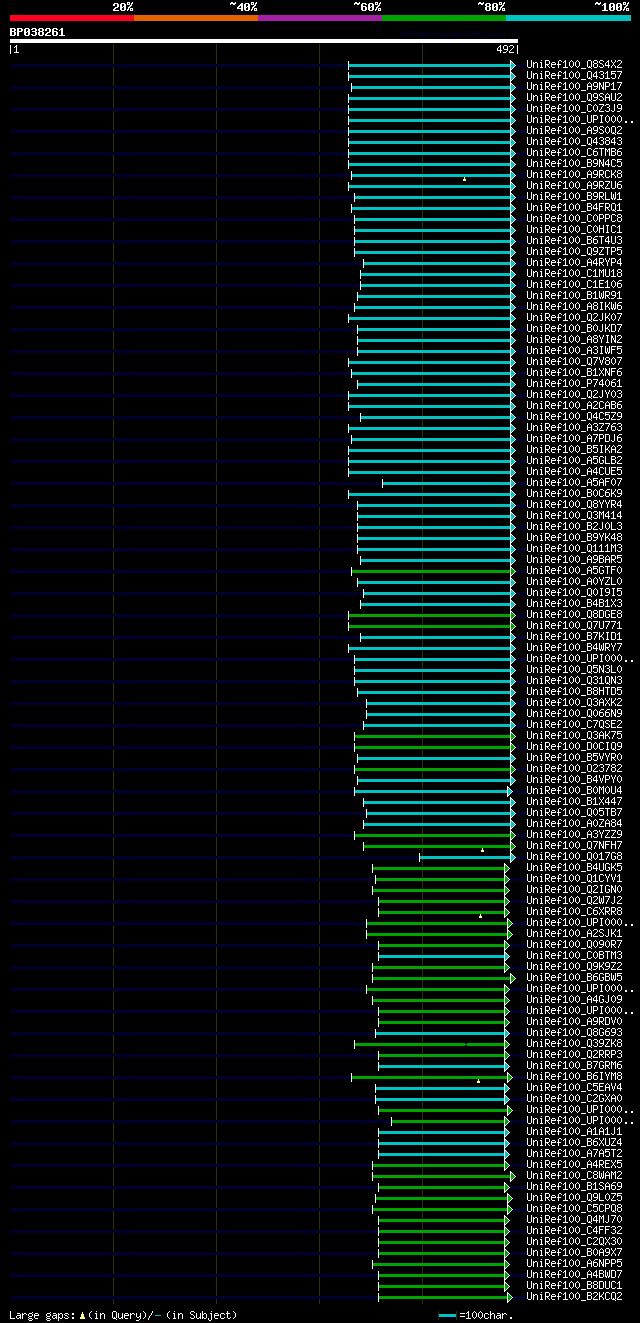Click the white query ruler bar labeled 1 to 492
This screenshot has height=1323, width=640.
coord(264,41)
